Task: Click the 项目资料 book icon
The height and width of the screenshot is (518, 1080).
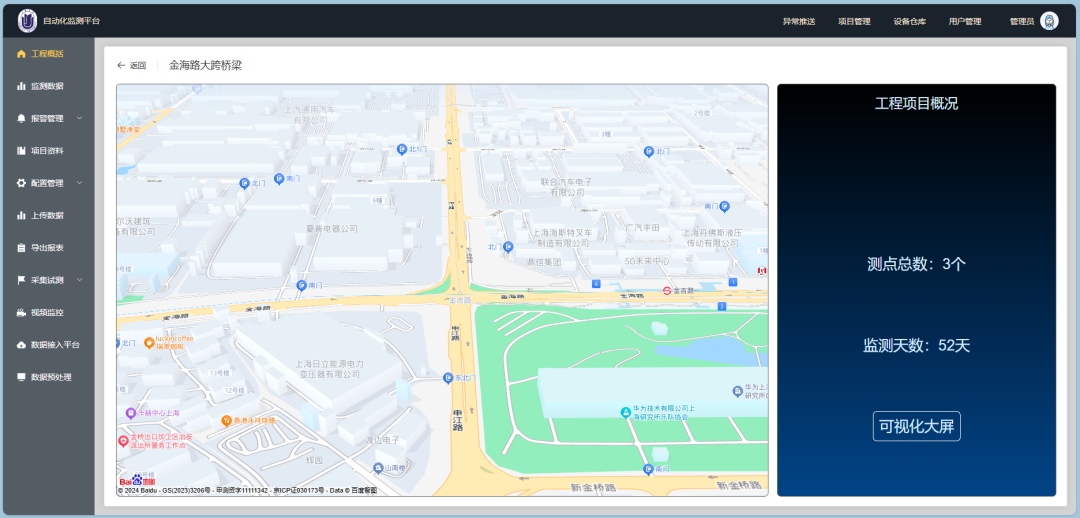Action: pos(21,150)
